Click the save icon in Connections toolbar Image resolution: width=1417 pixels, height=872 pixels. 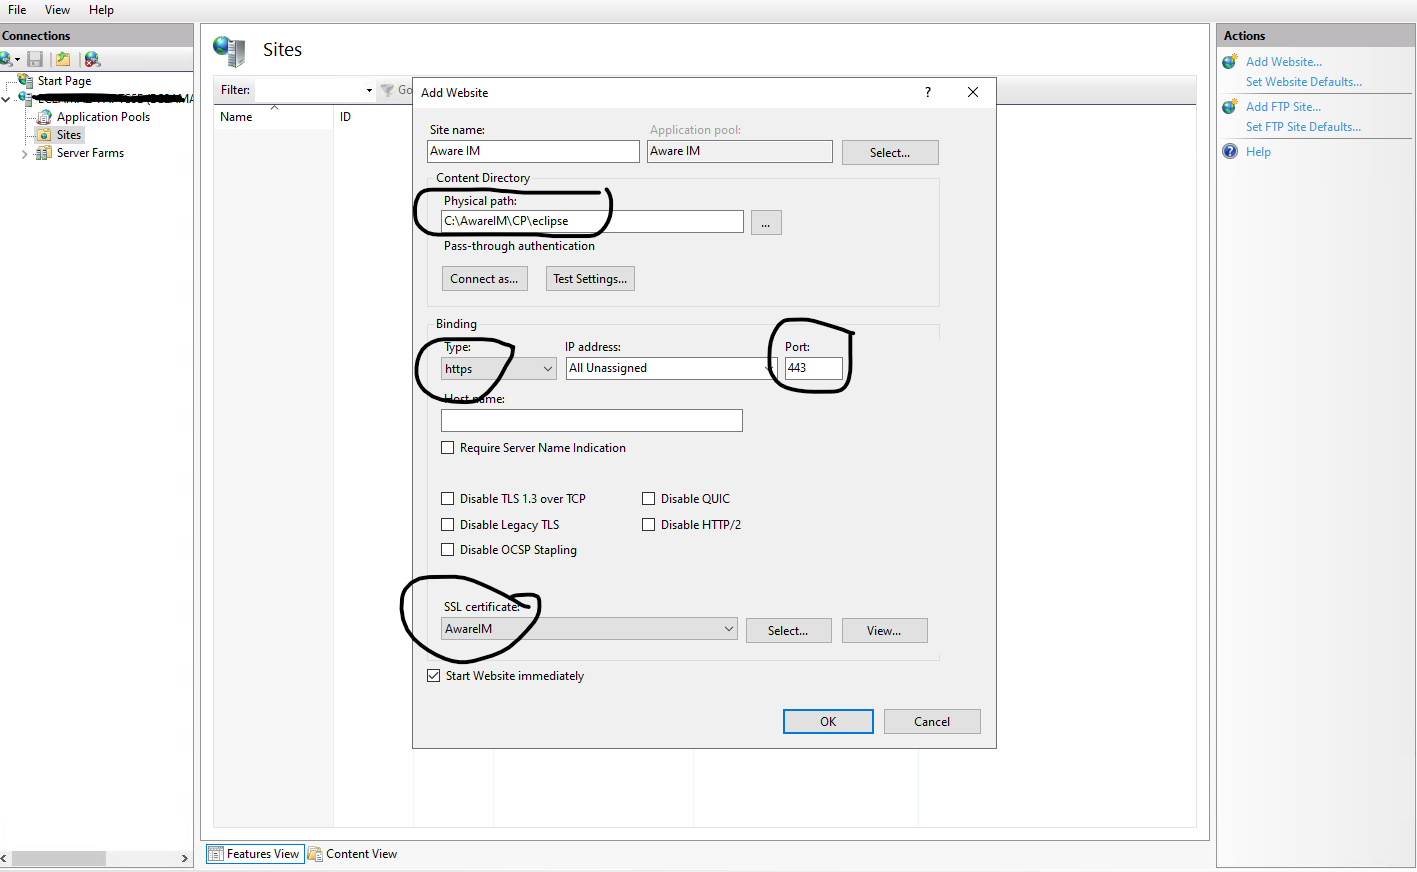(35, 59)
